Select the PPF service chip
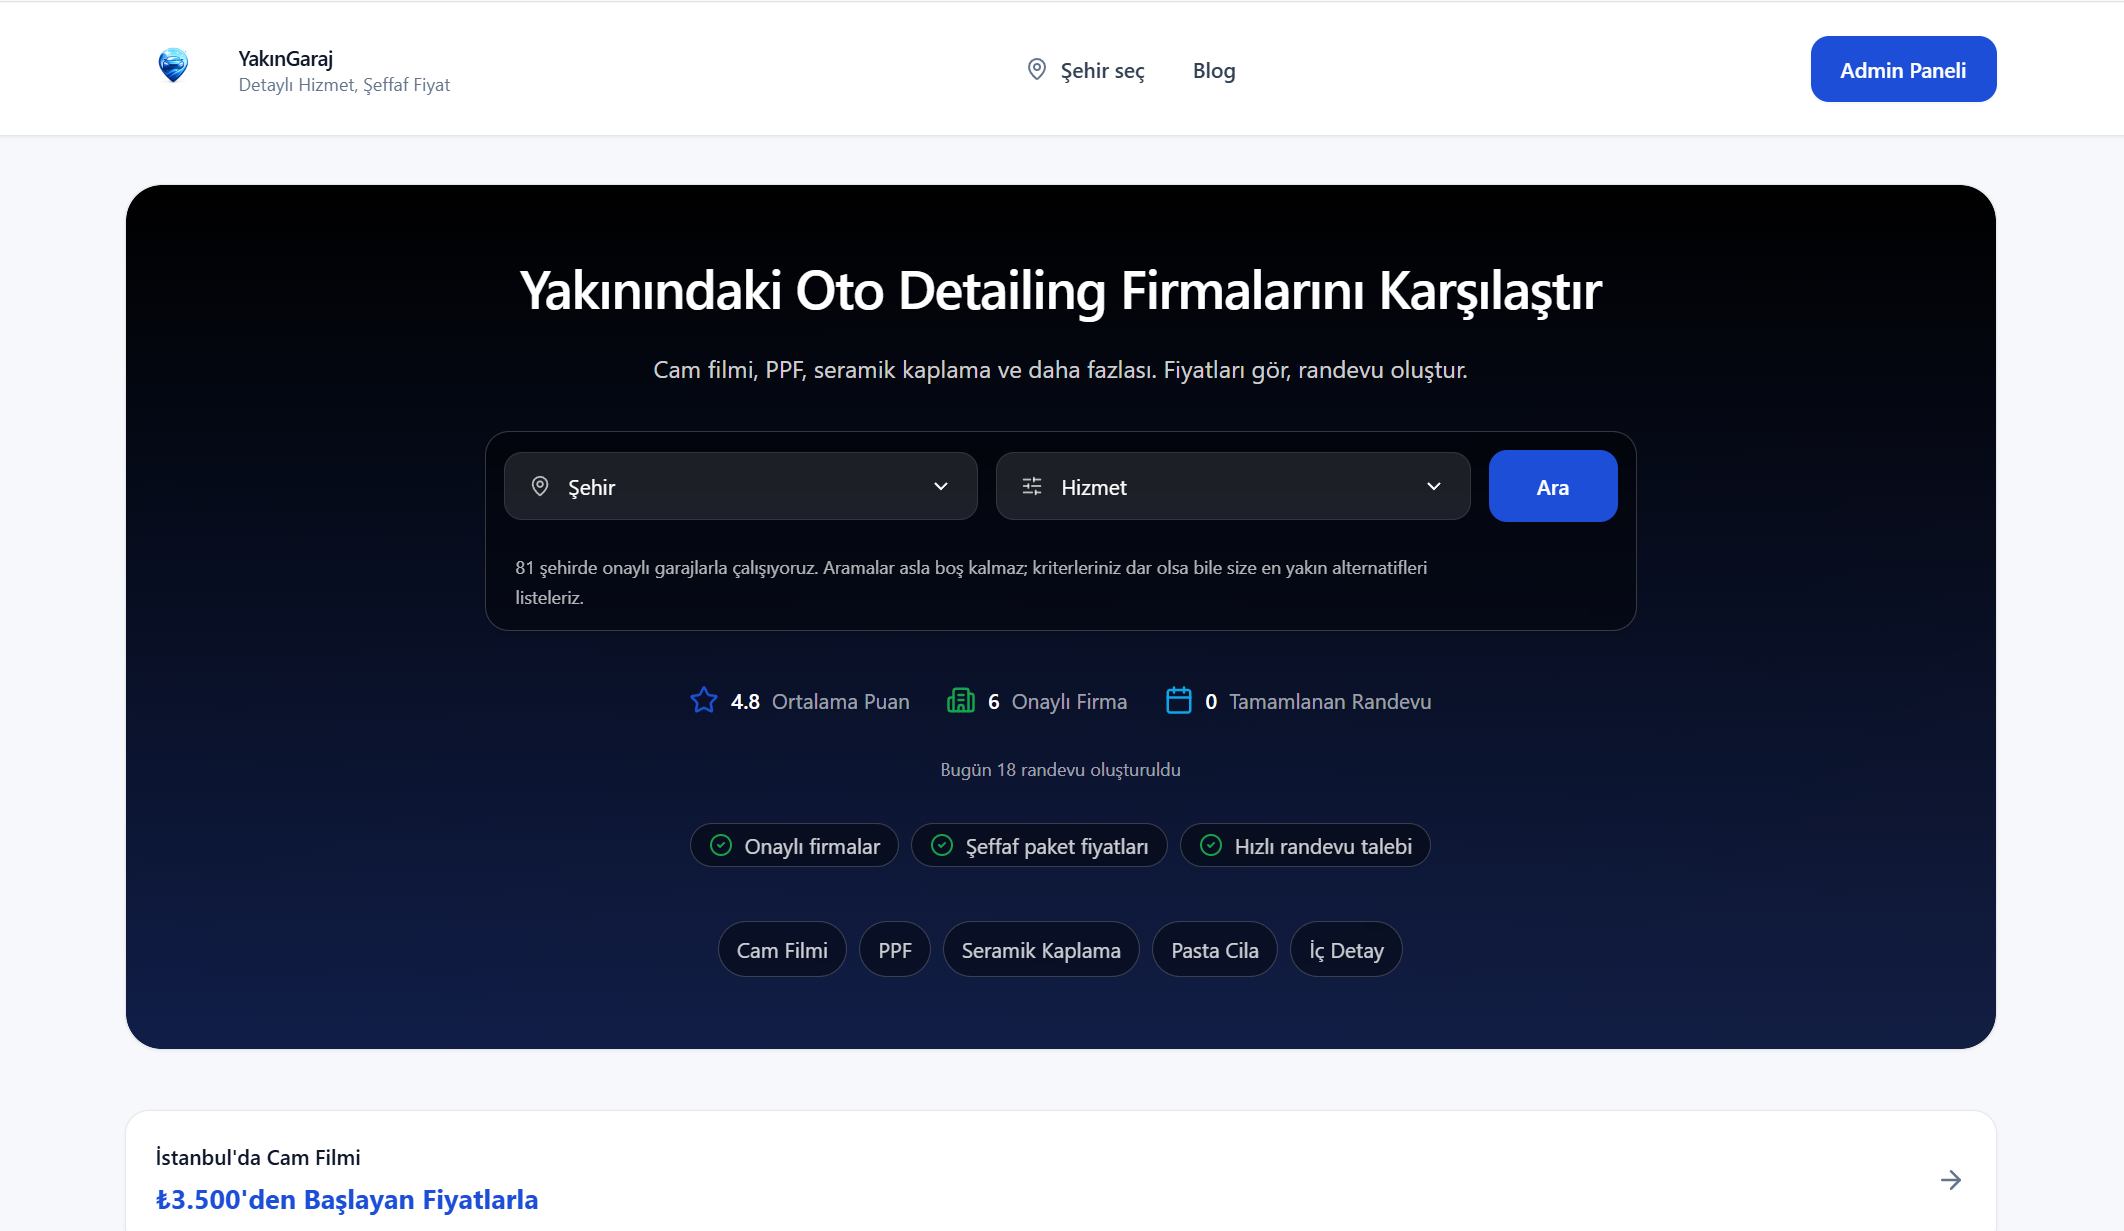 894,950
